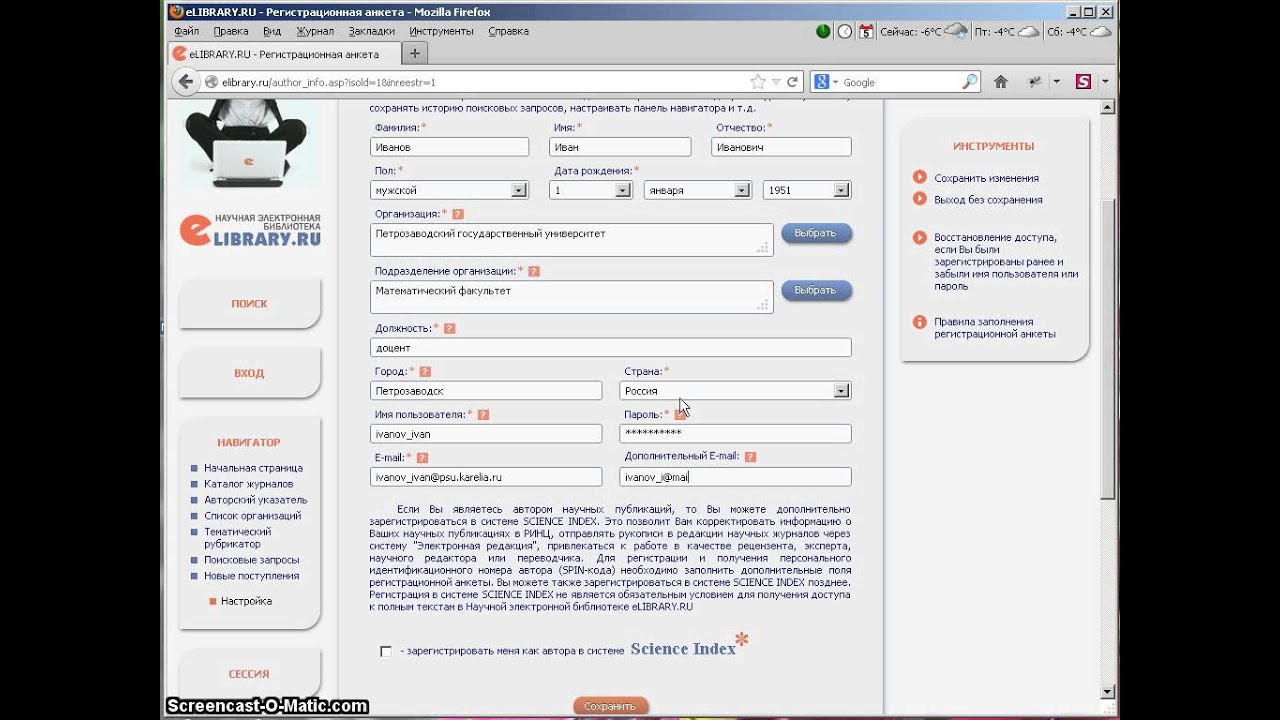Click Выход без сохранения link
Viewport: 1280px width, 720px height.
[988, 200]
